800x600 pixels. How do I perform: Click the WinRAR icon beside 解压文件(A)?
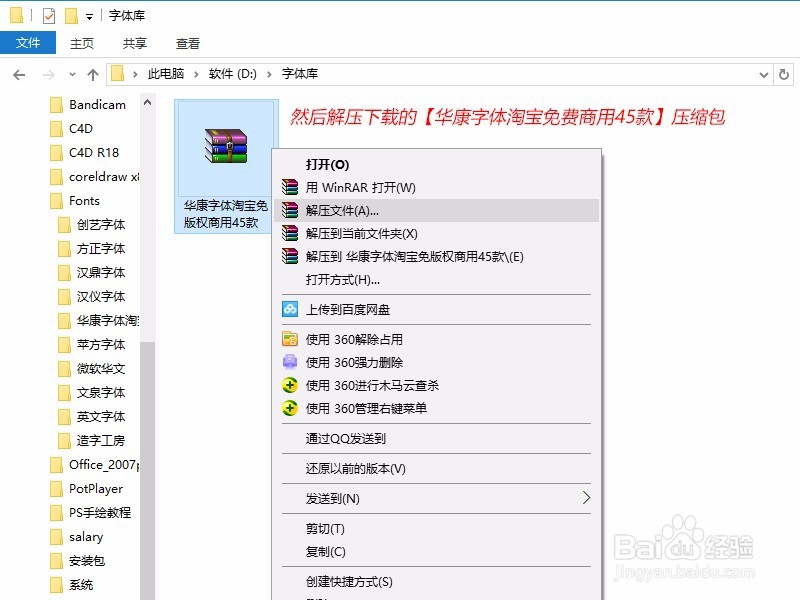pos(290,210)
